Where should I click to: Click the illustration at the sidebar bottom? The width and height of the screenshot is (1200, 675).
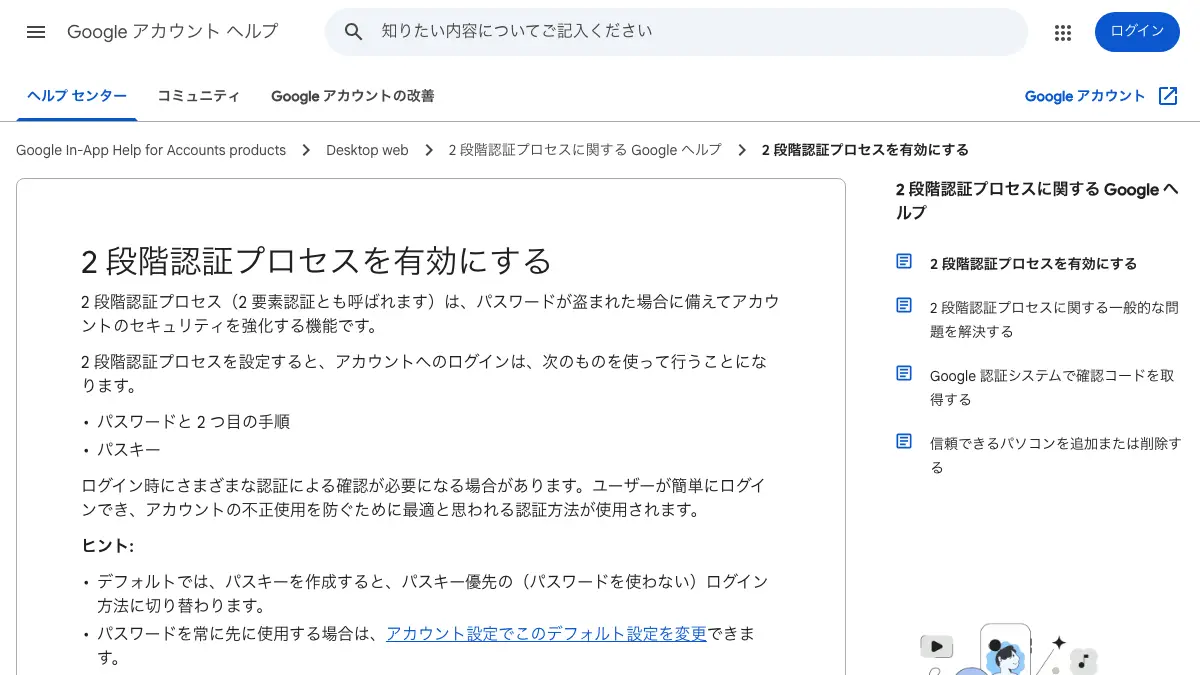(1008, 648)
